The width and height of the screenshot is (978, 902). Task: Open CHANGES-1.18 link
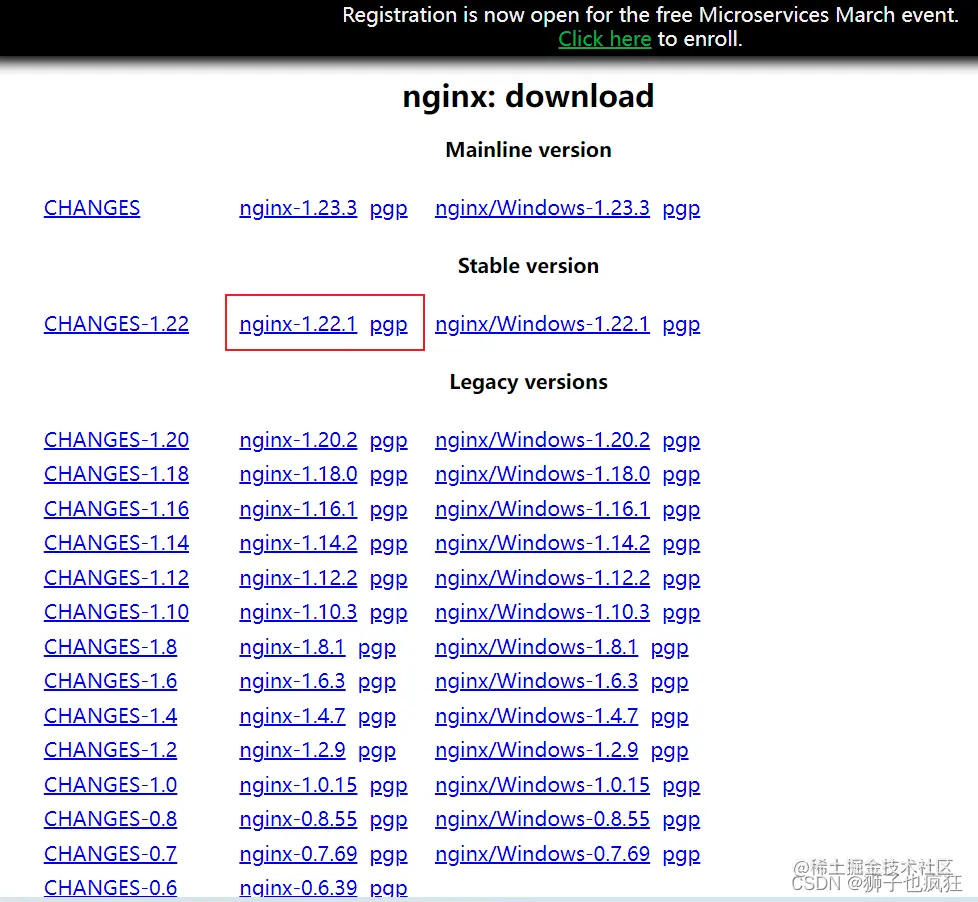pyautogui.click(x=116, y=474)
